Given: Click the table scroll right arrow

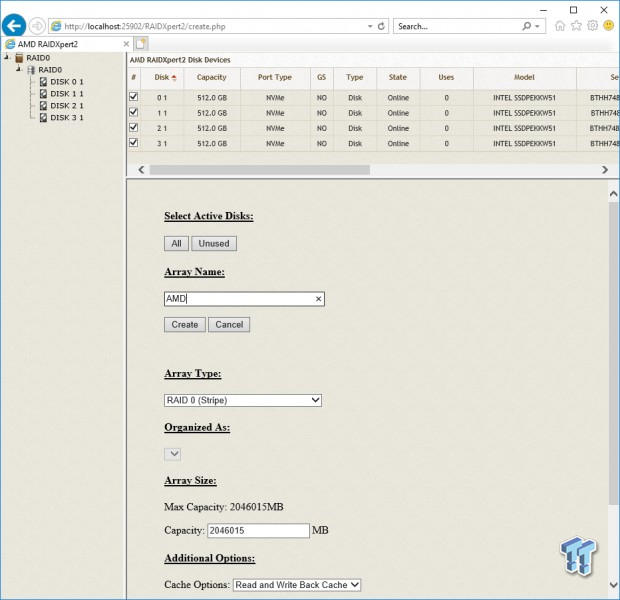Looking at the screenshot, I should click(605, 170).
